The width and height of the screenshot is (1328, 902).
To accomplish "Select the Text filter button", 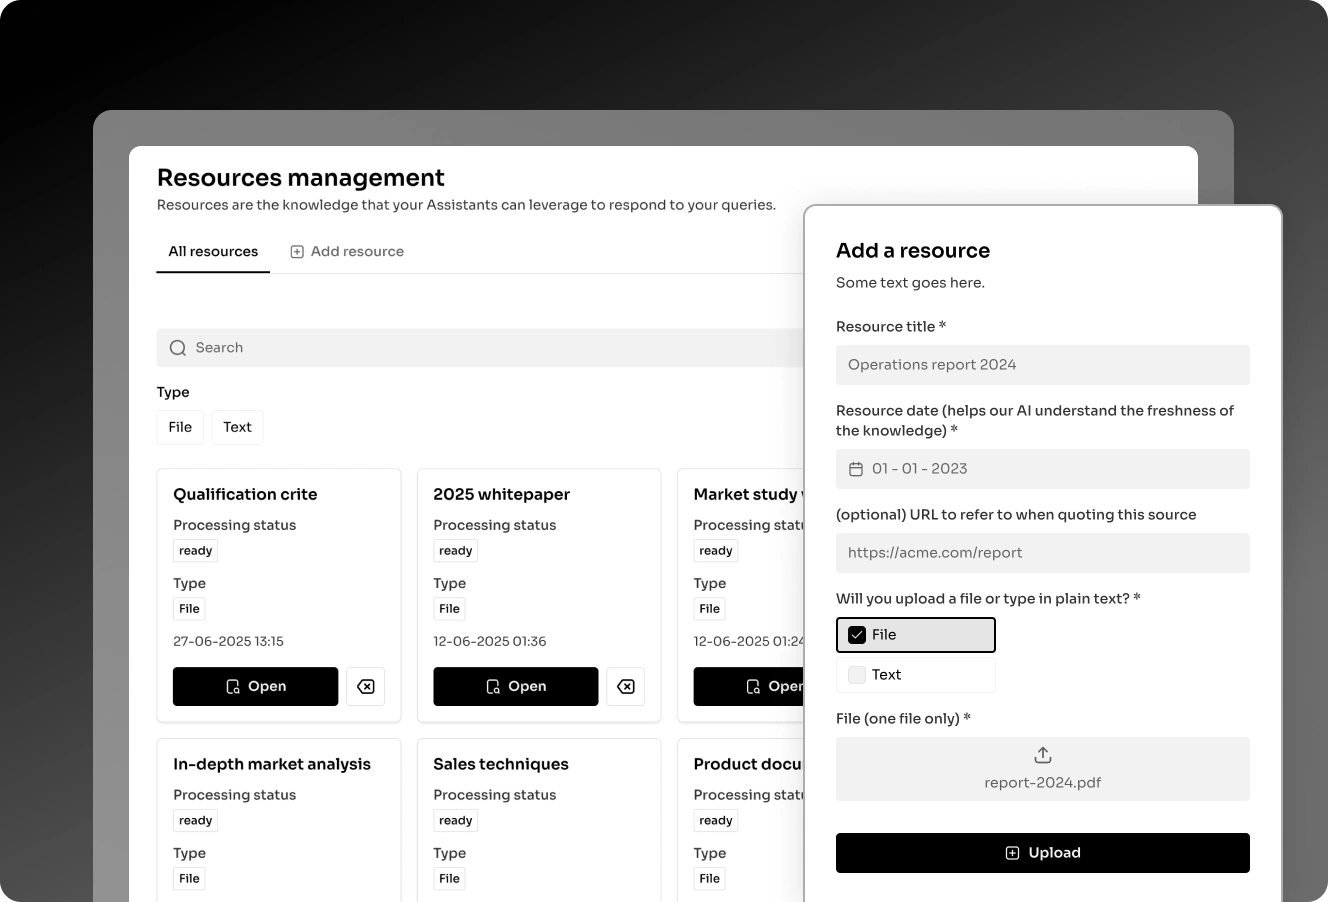I will point(237,427).
